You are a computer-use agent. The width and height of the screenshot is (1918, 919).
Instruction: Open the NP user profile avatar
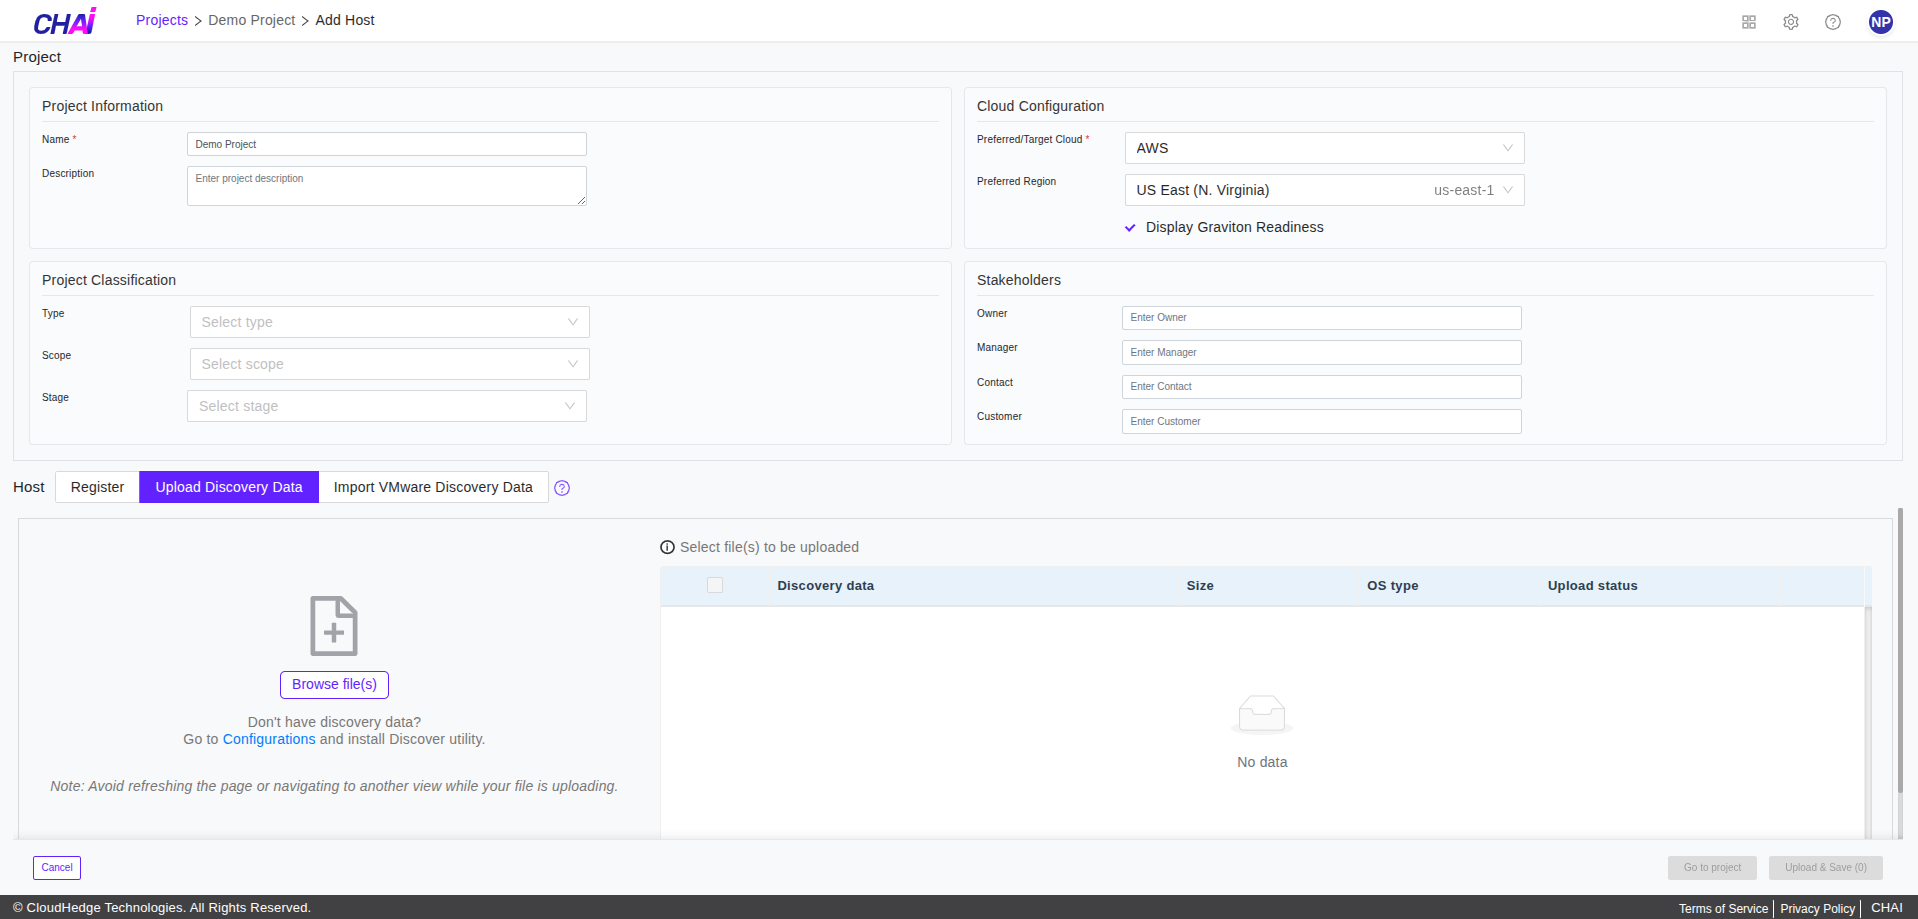tap(1881, 22)
